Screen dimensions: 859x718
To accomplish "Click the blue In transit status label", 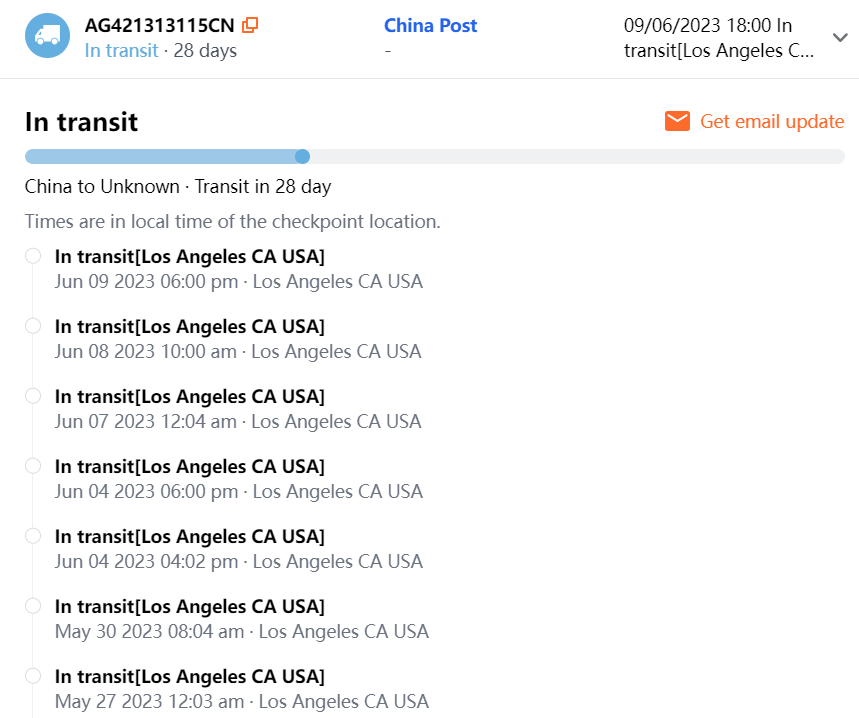I will click(x=121, y=50).
